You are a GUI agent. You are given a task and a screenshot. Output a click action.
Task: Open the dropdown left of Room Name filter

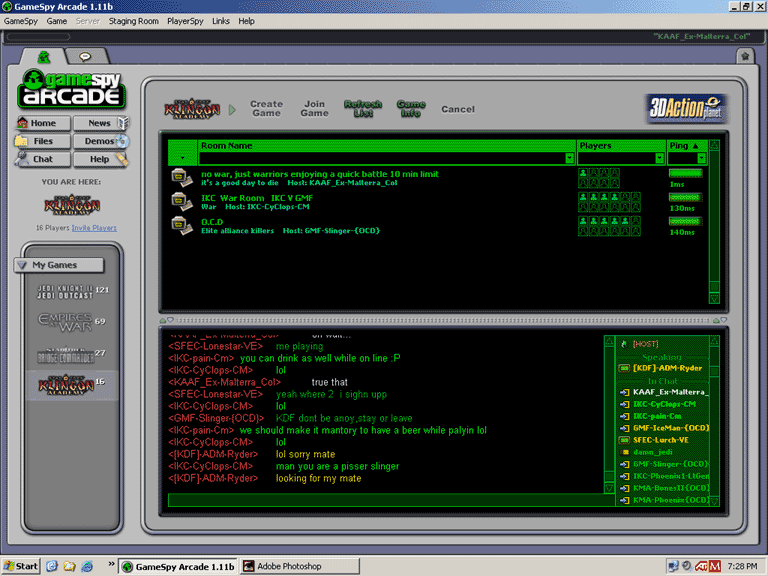pyautogui.click(x=183, y=158)
